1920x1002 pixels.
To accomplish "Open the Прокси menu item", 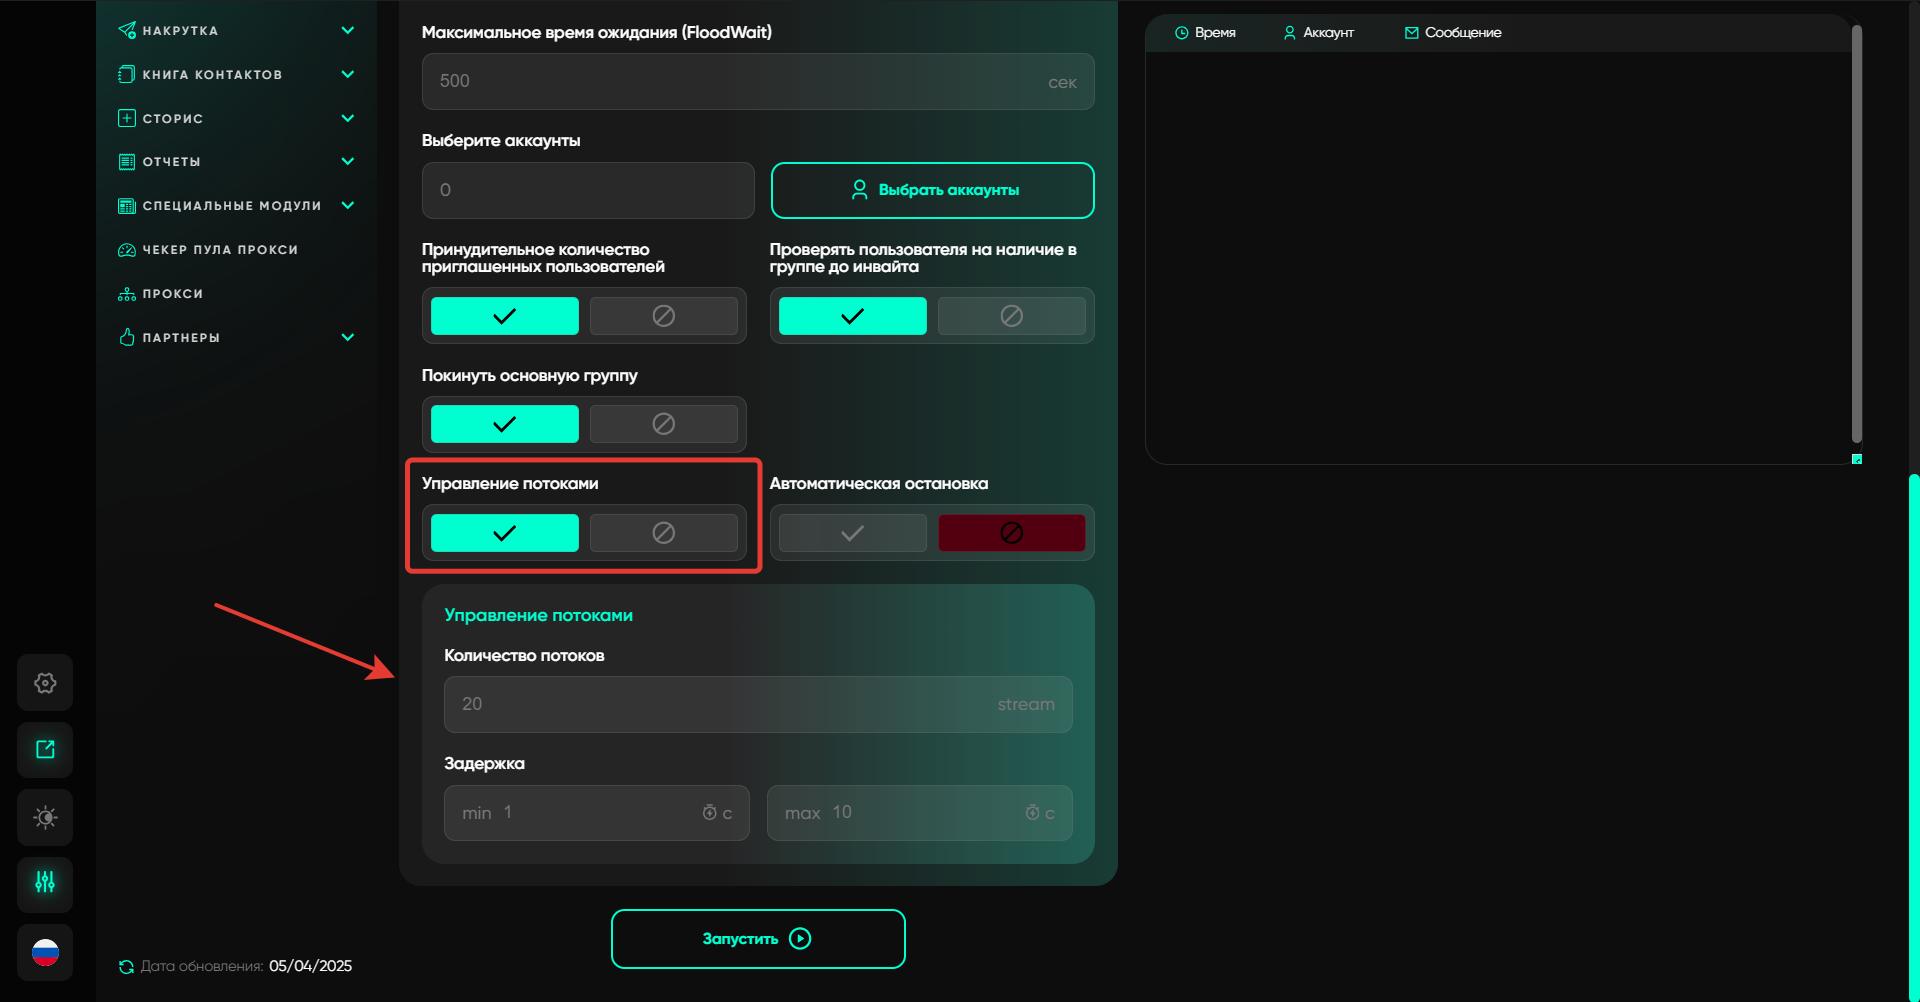I will (172, 294).
